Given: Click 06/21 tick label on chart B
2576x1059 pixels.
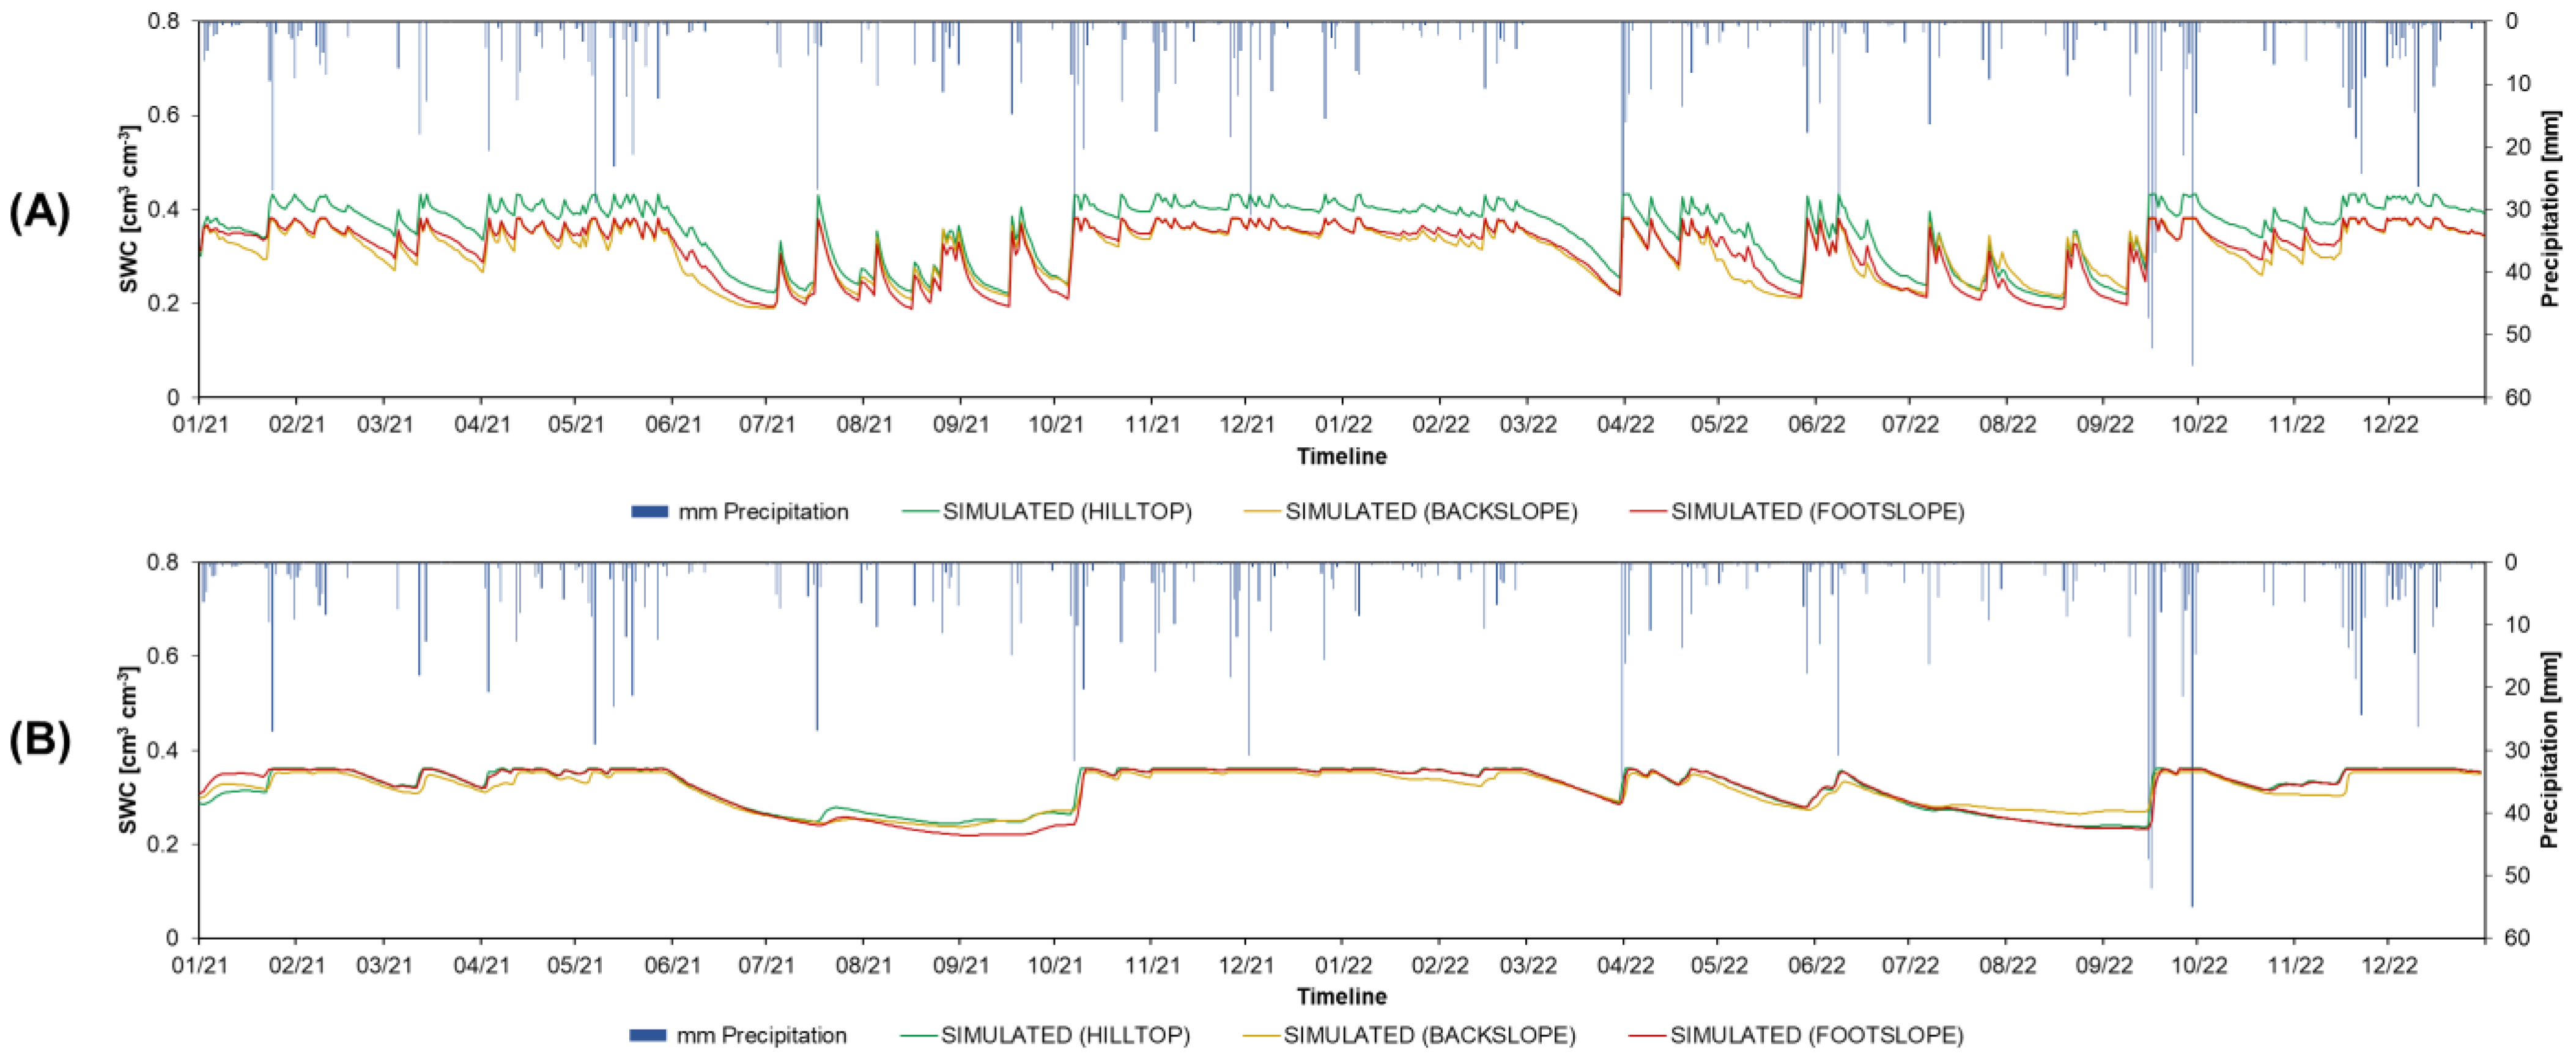Looking at the screenshot, I should click(673, 966).
